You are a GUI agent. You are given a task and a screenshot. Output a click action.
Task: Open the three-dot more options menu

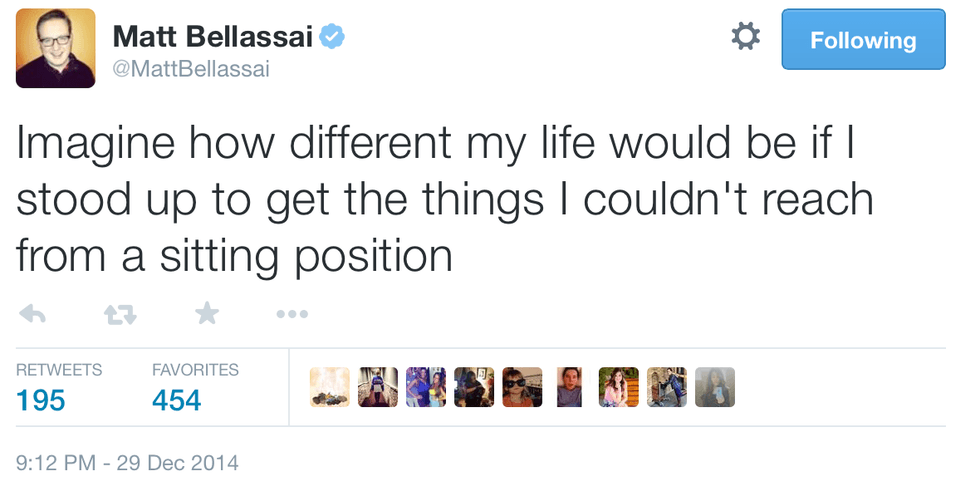292,314
